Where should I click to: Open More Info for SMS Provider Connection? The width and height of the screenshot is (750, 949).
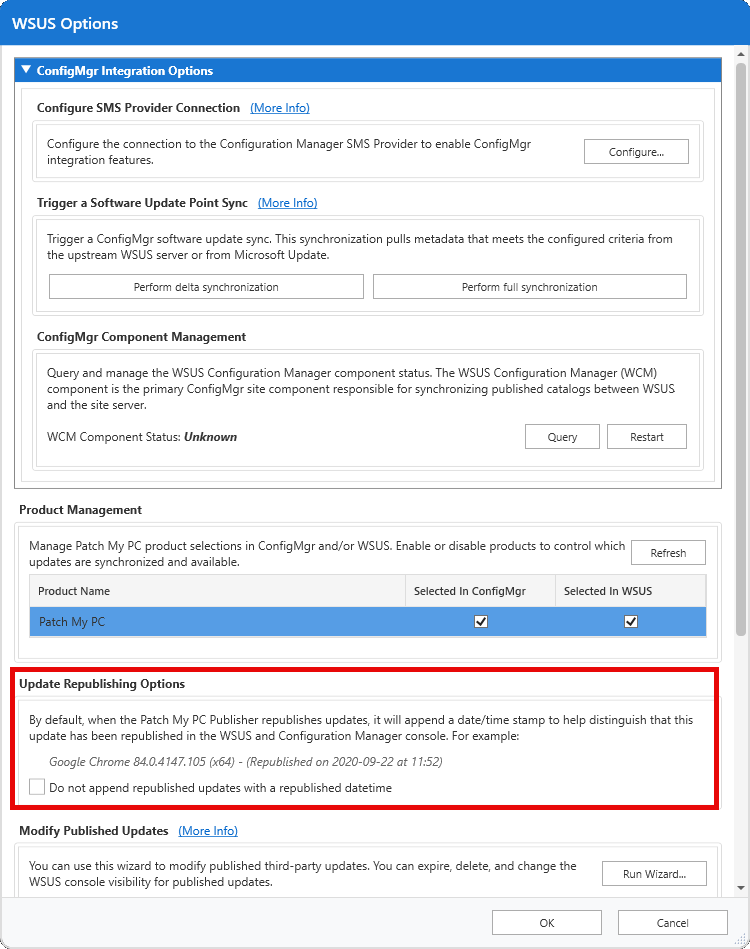279,108
